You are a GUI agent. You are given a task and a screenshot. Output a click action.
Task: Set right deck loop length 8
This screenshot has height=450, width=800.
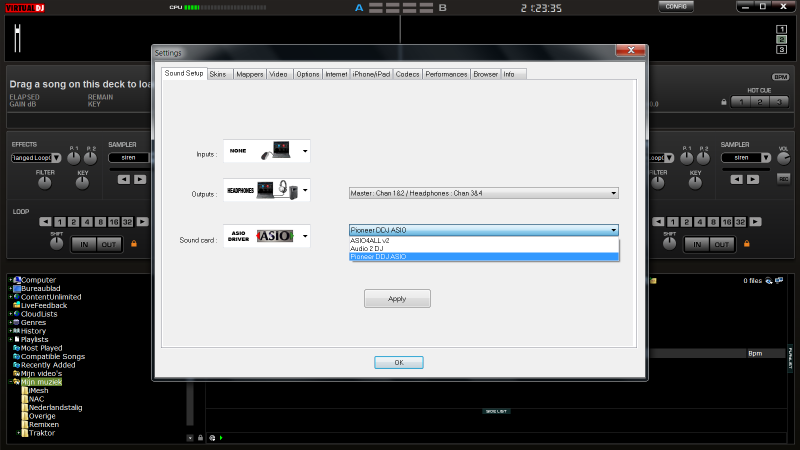pyautogui.click(x=713, y=222)
